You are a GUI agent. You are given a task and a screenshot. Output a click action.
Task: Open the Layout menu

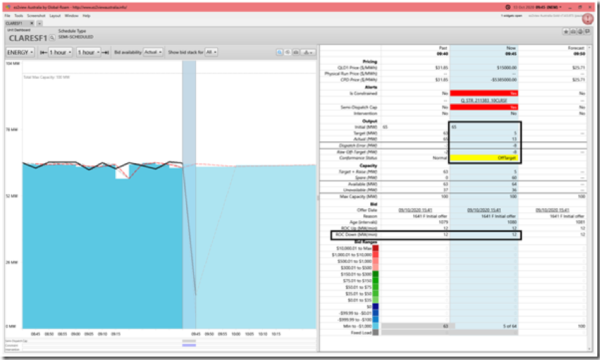(55, 16)
